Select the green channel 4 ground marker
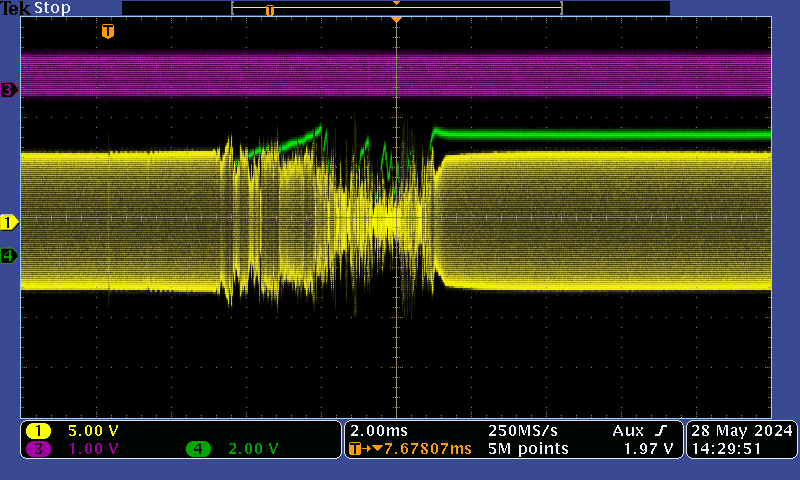800x480 pixels. pos(9,256)
